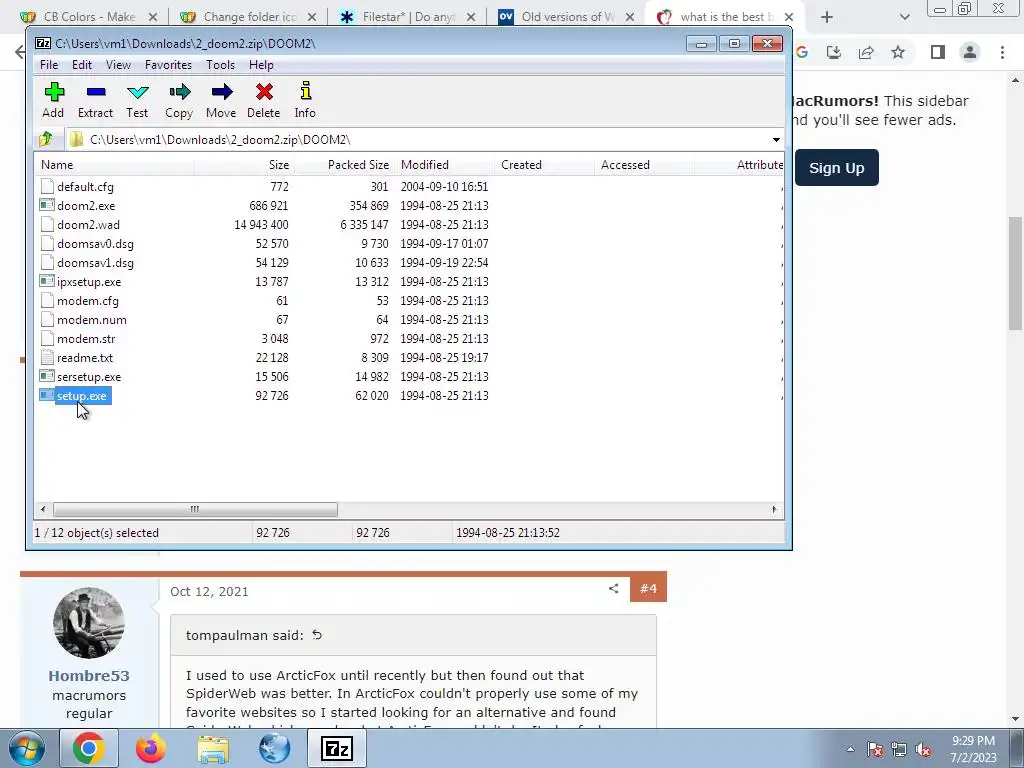
Task: Click the 7-Zip taskbar button
Action: tap(337, 748)
